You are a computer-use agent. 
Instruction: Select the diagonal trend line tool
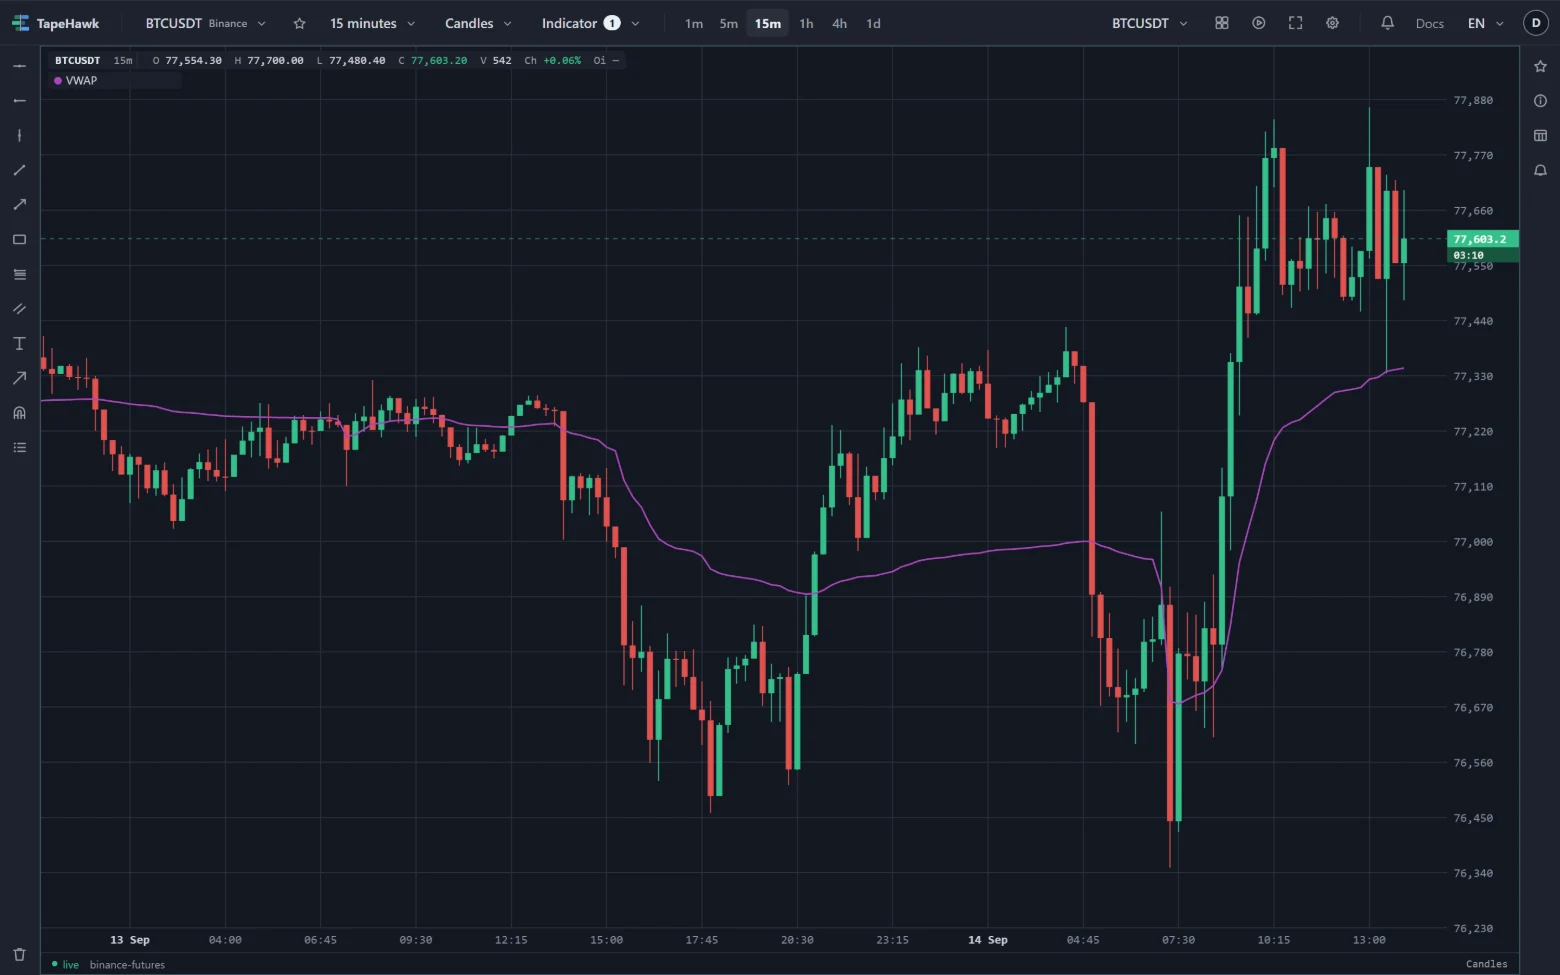click(x=19, y=170)
